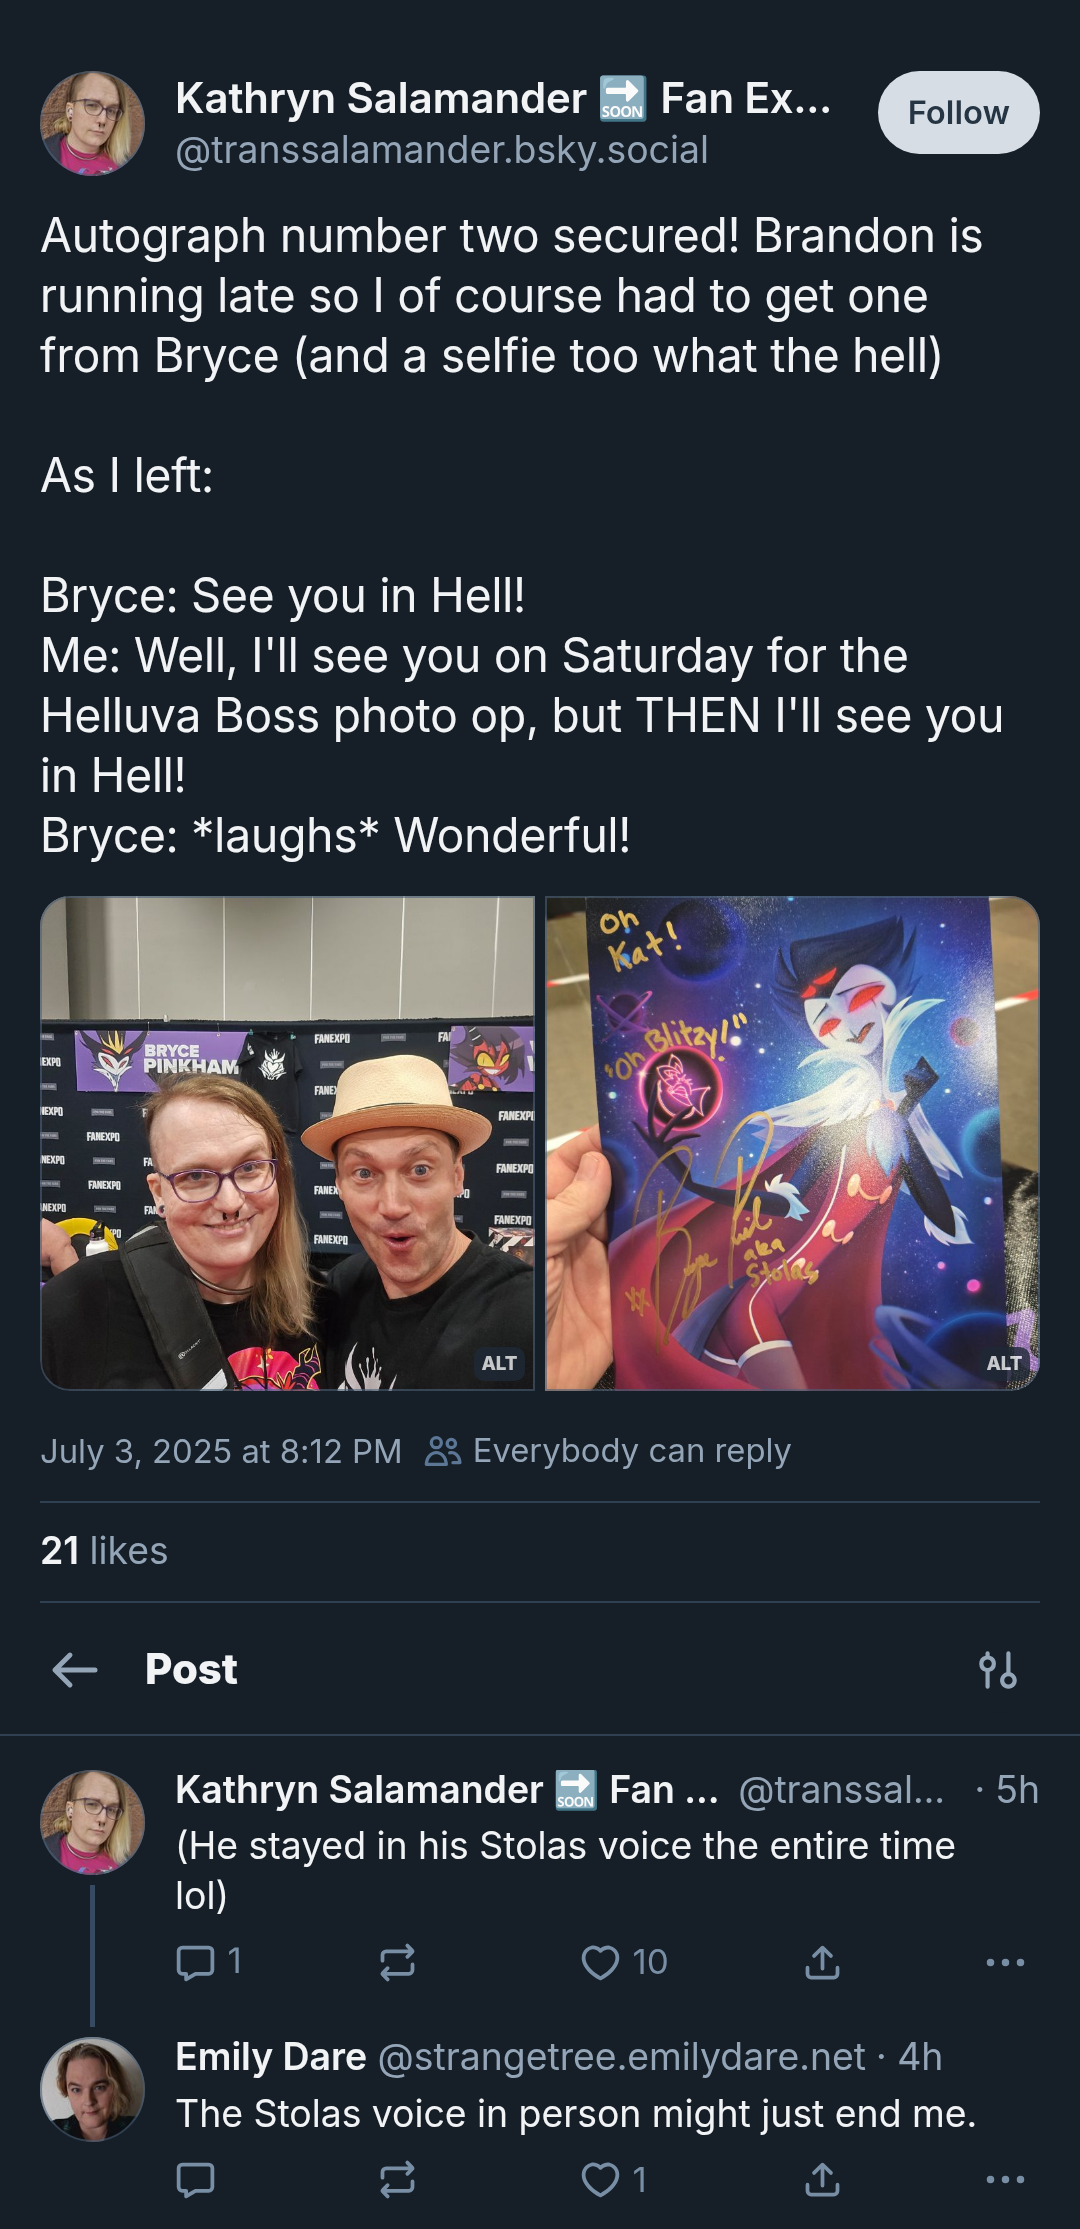The height and width of the screenshot is (2229, 1080).
Task: Go back with the left arrow icon
Action: 75,1669
